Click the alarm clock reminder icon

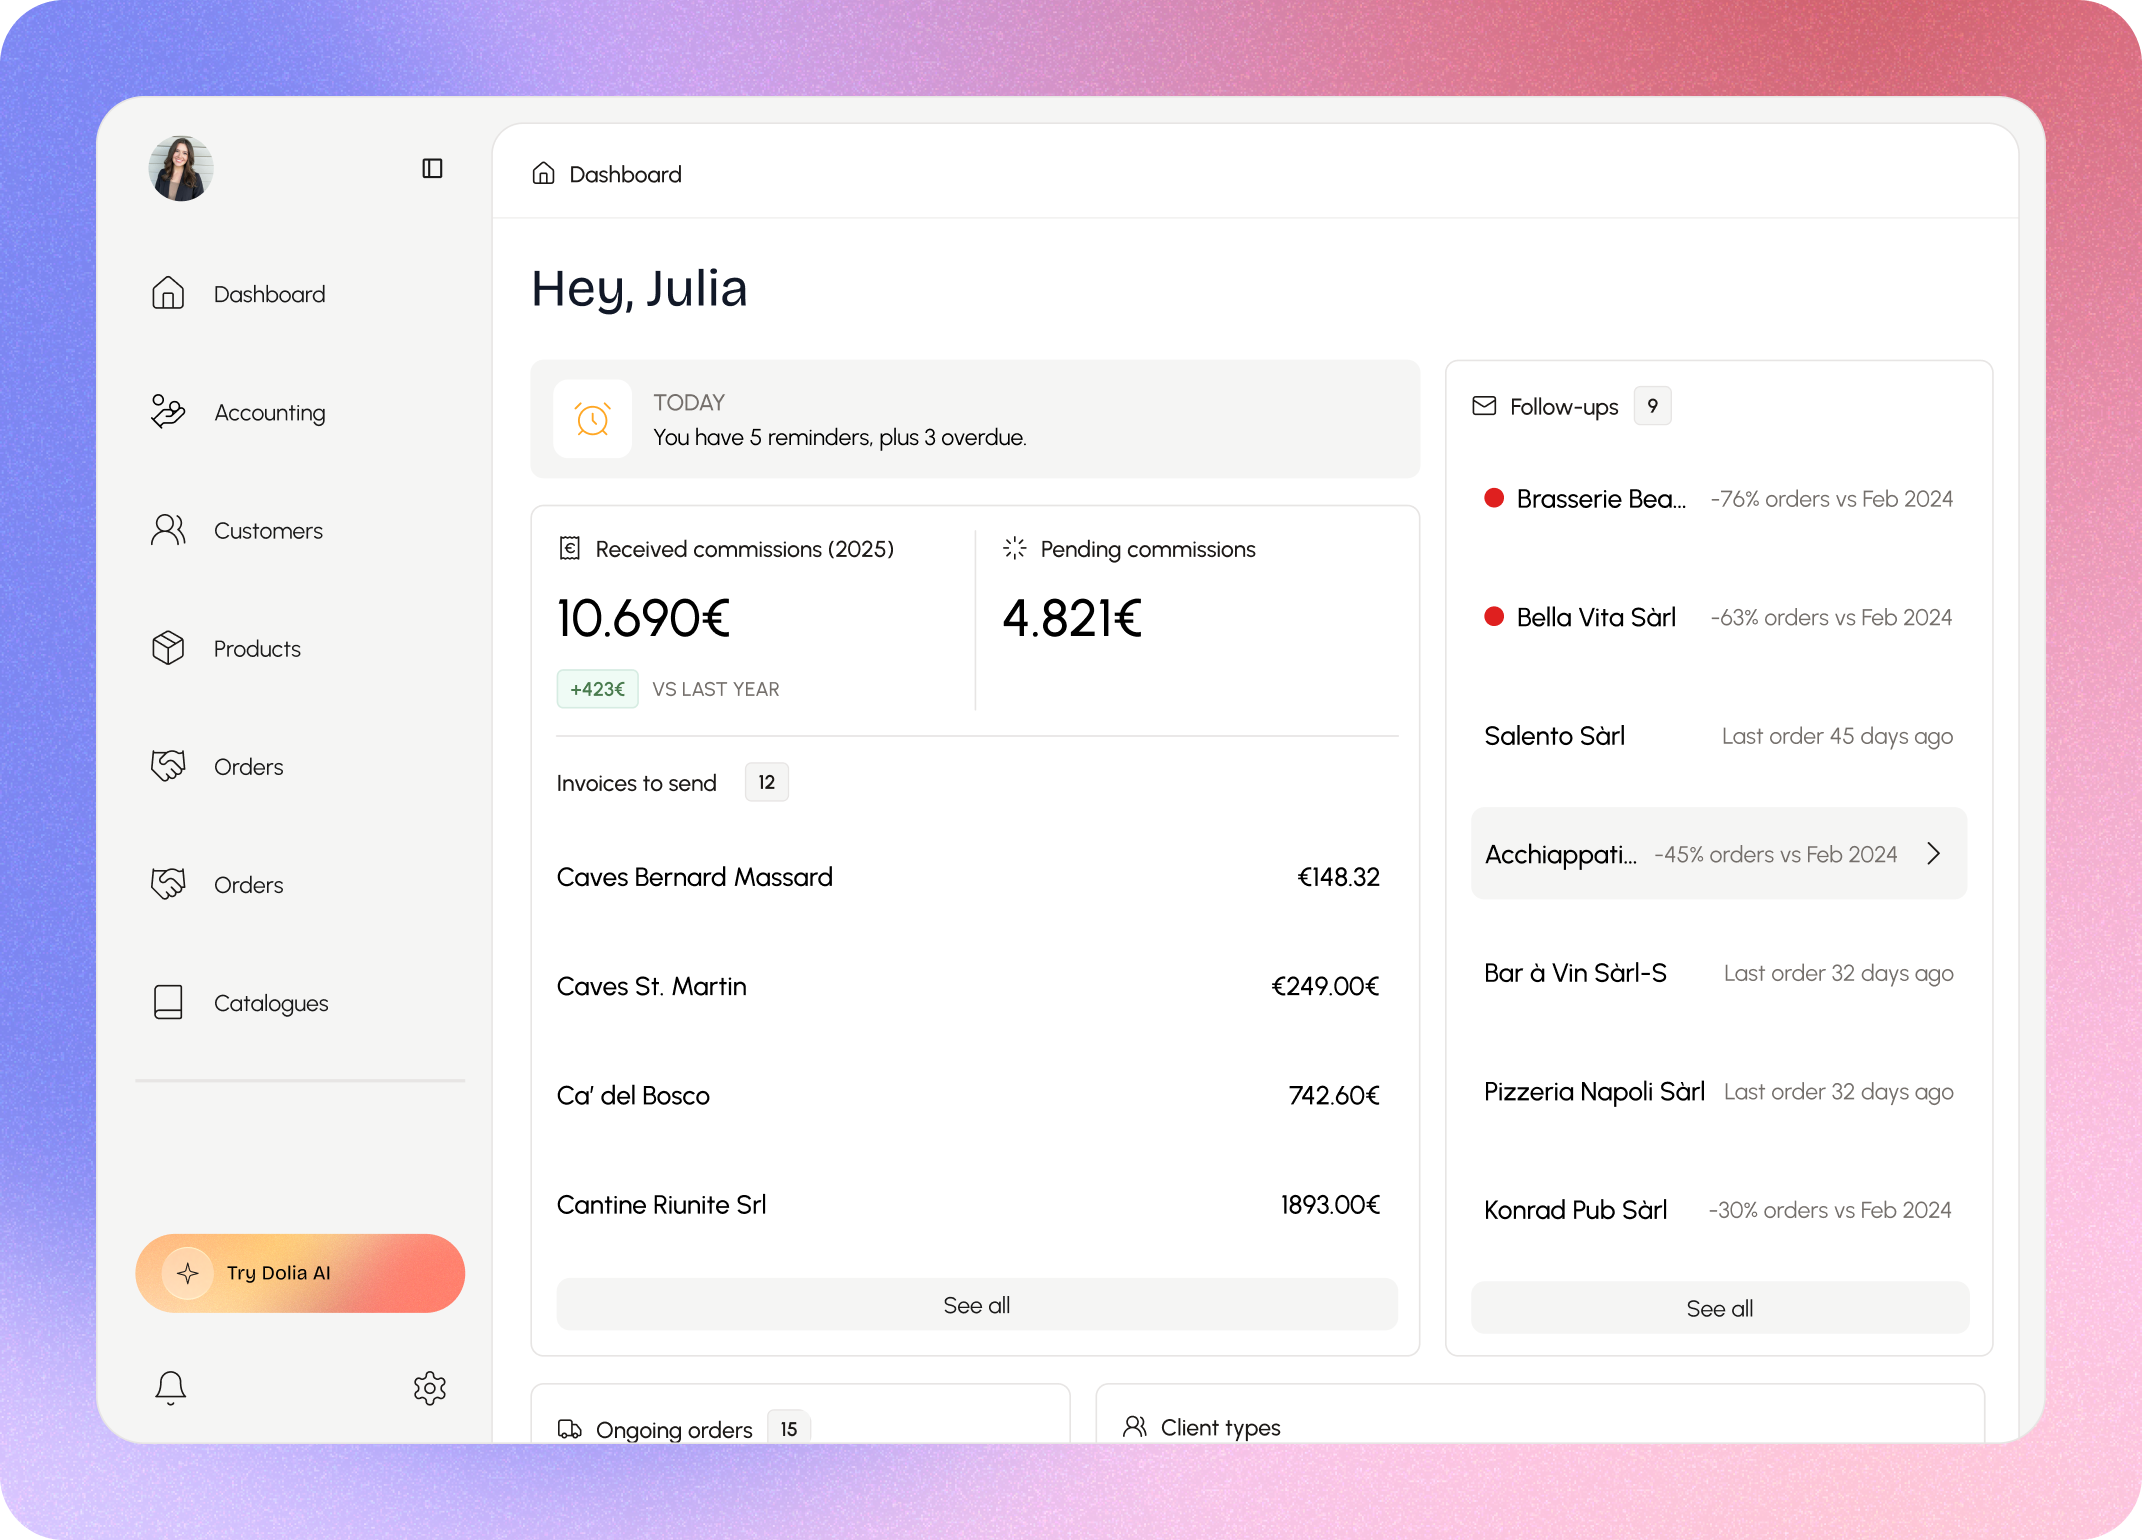(x=592, y=419)
